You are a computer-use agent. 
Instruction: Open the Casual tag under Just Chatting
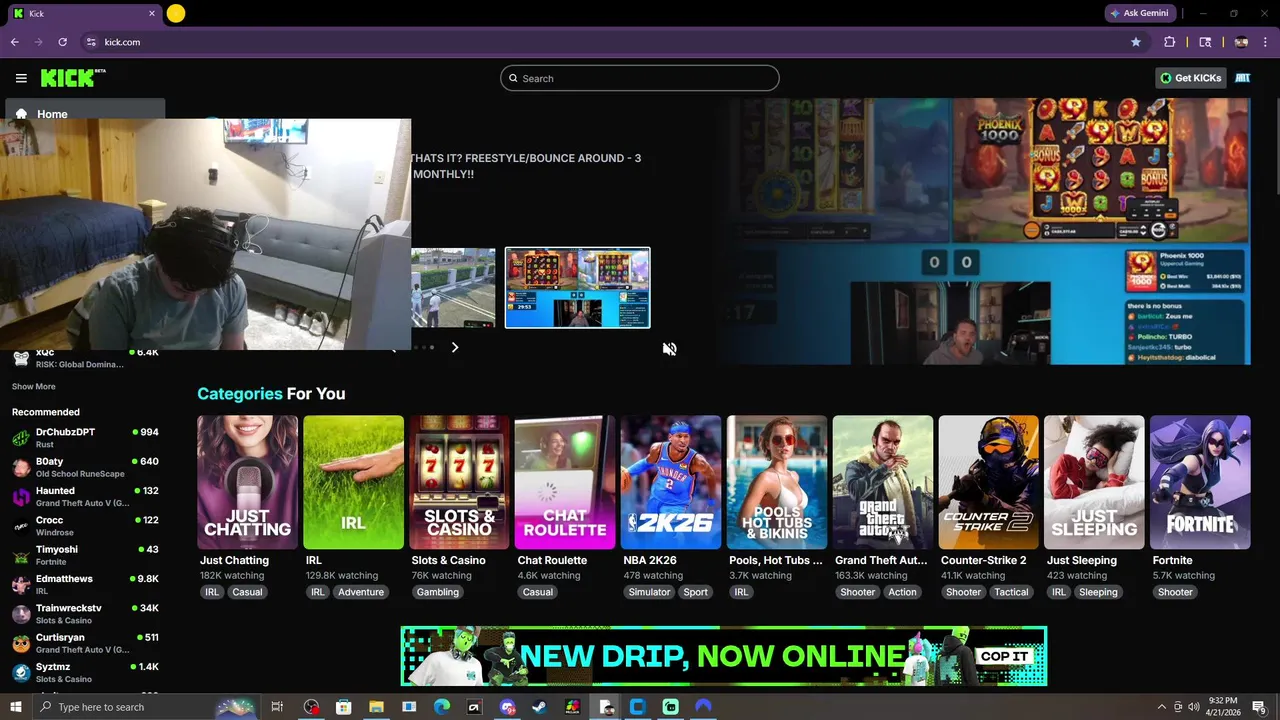247,592
